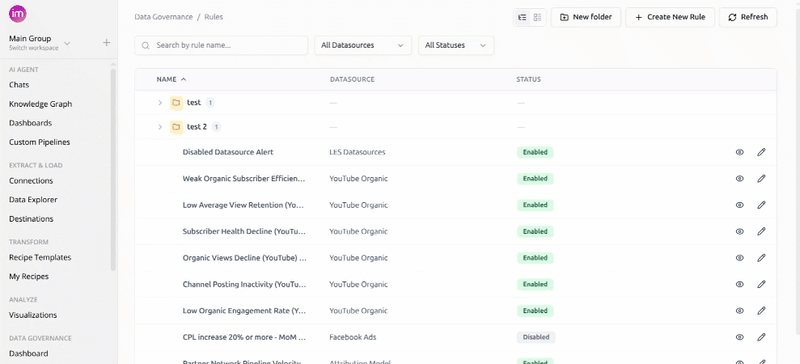Click the test 2 folder icon
This screenshot has width=800, height=364.
coord(176,127)
